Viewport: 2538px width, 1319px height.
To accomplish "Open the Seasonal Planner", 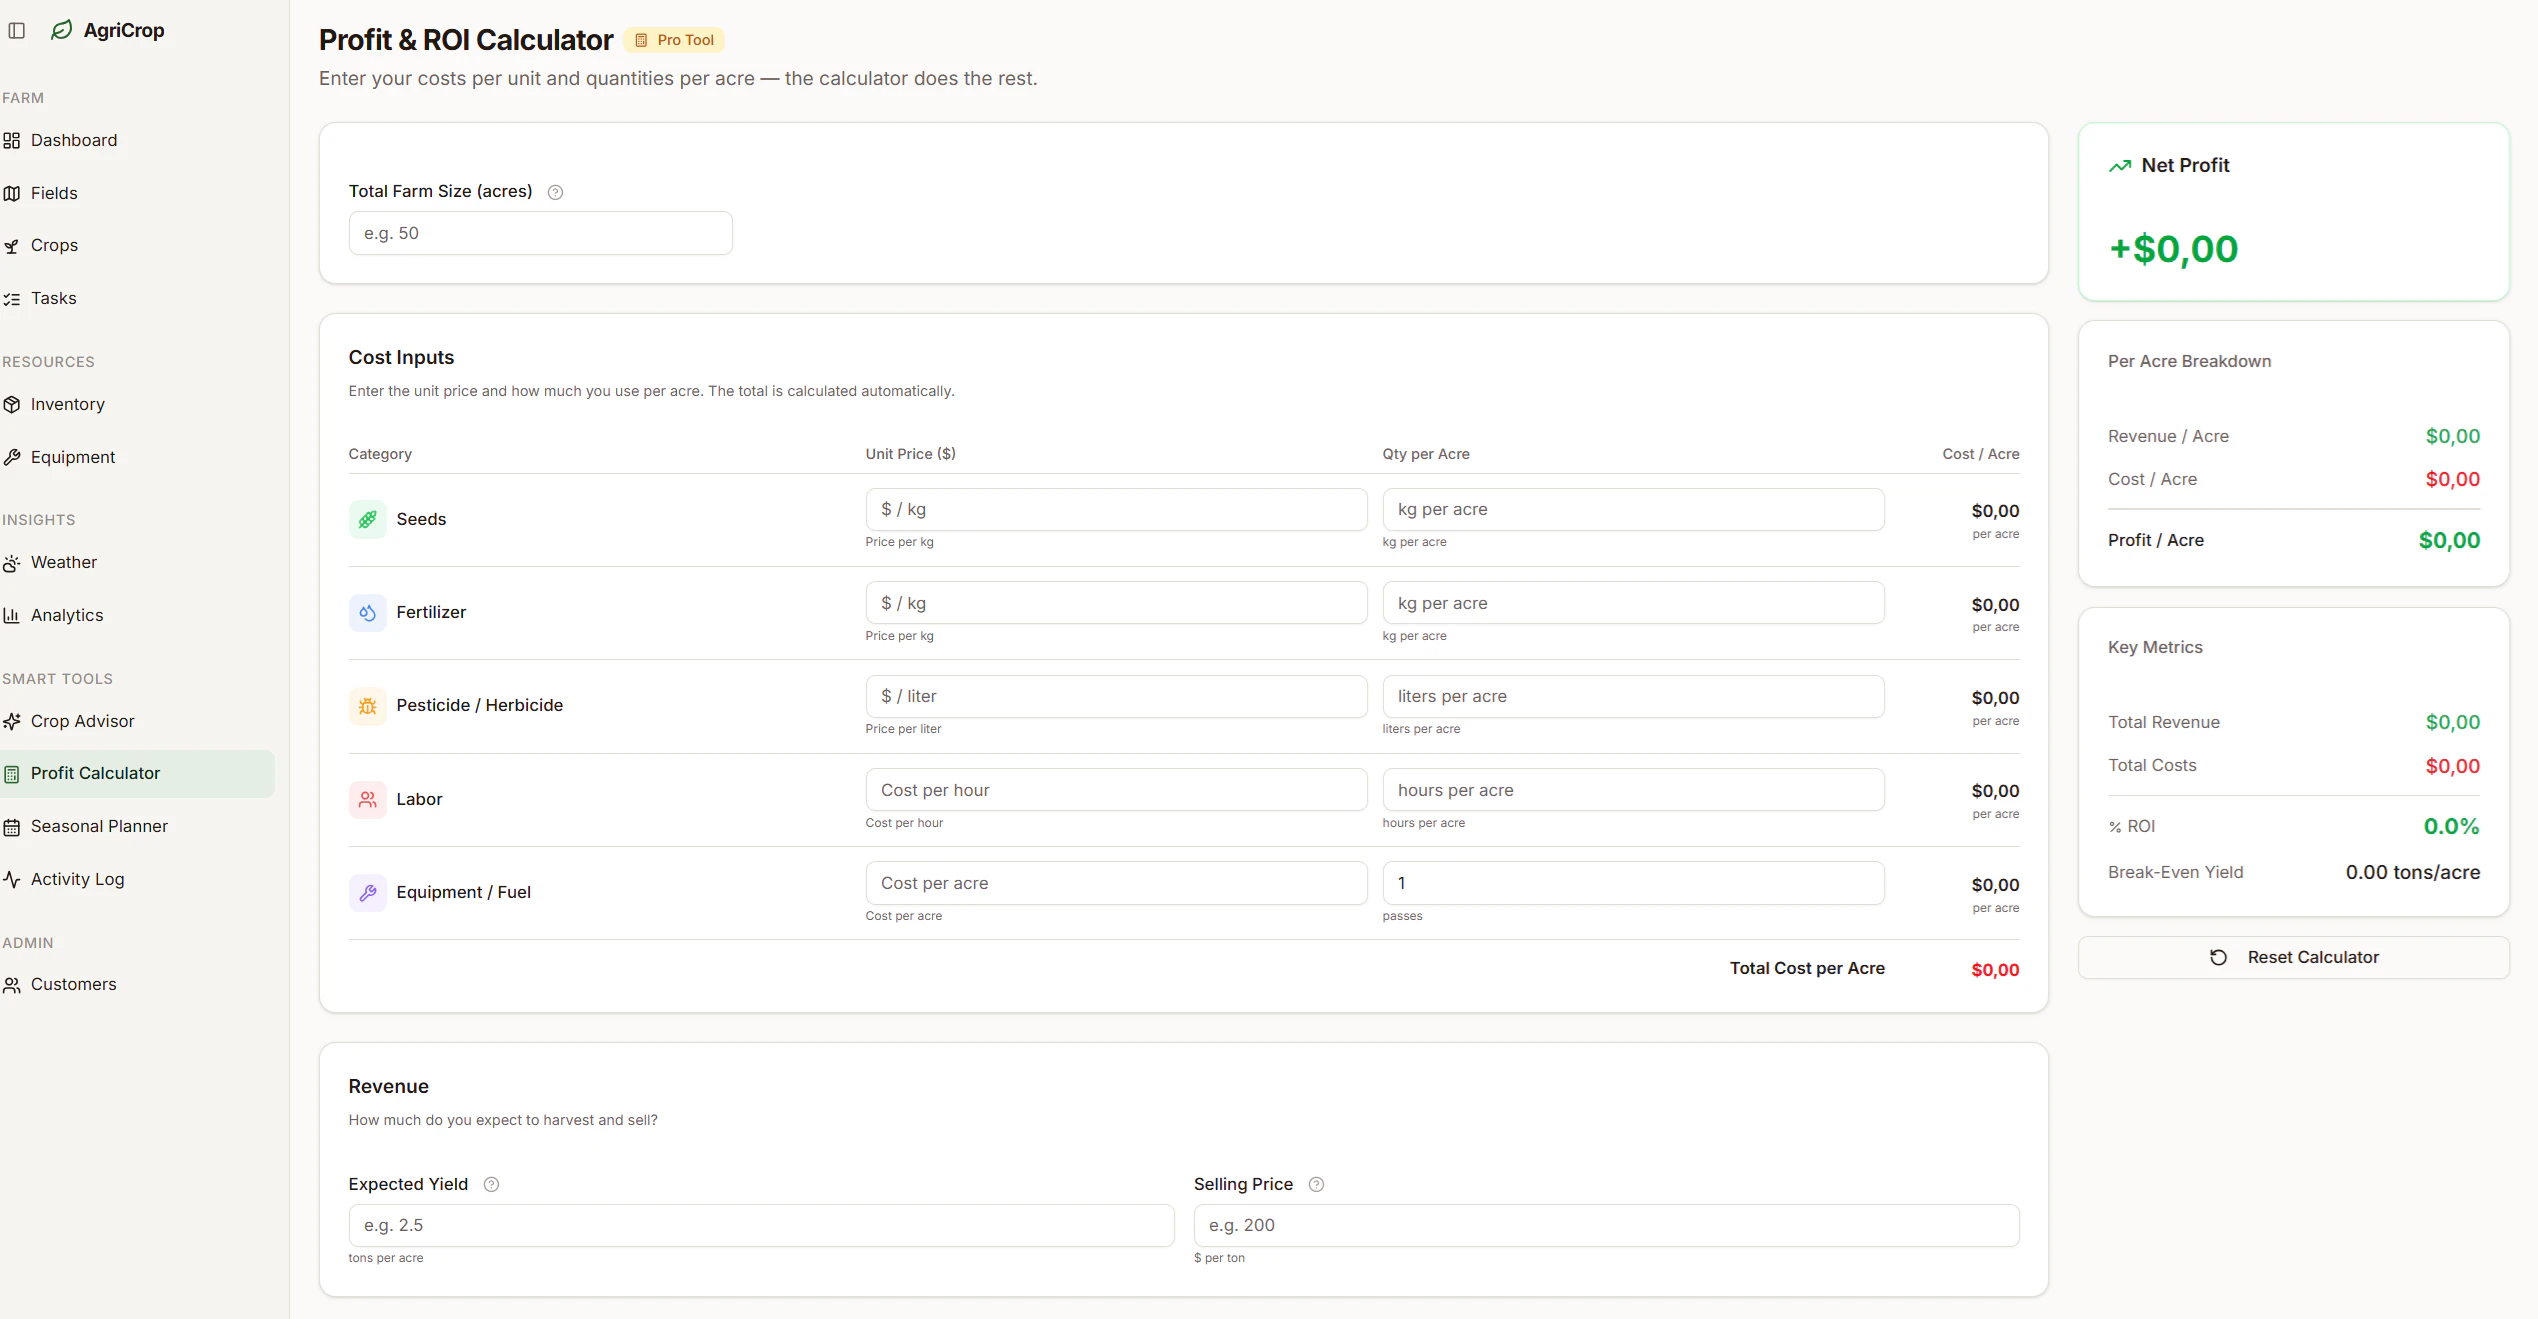I will (99, 826).
